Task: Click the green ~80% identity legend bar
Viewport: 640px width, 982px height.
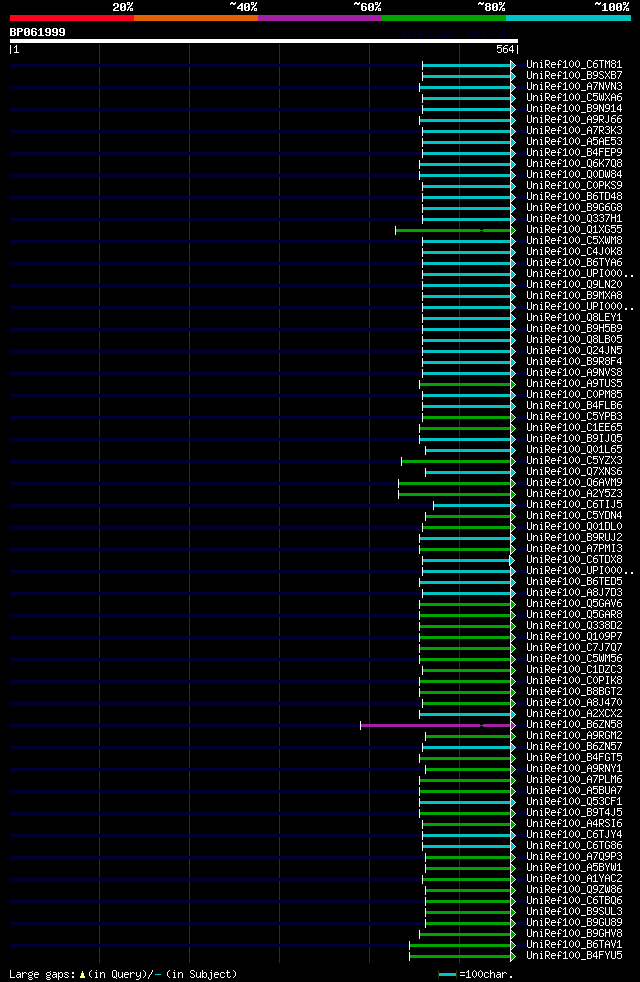Action: 444,18
